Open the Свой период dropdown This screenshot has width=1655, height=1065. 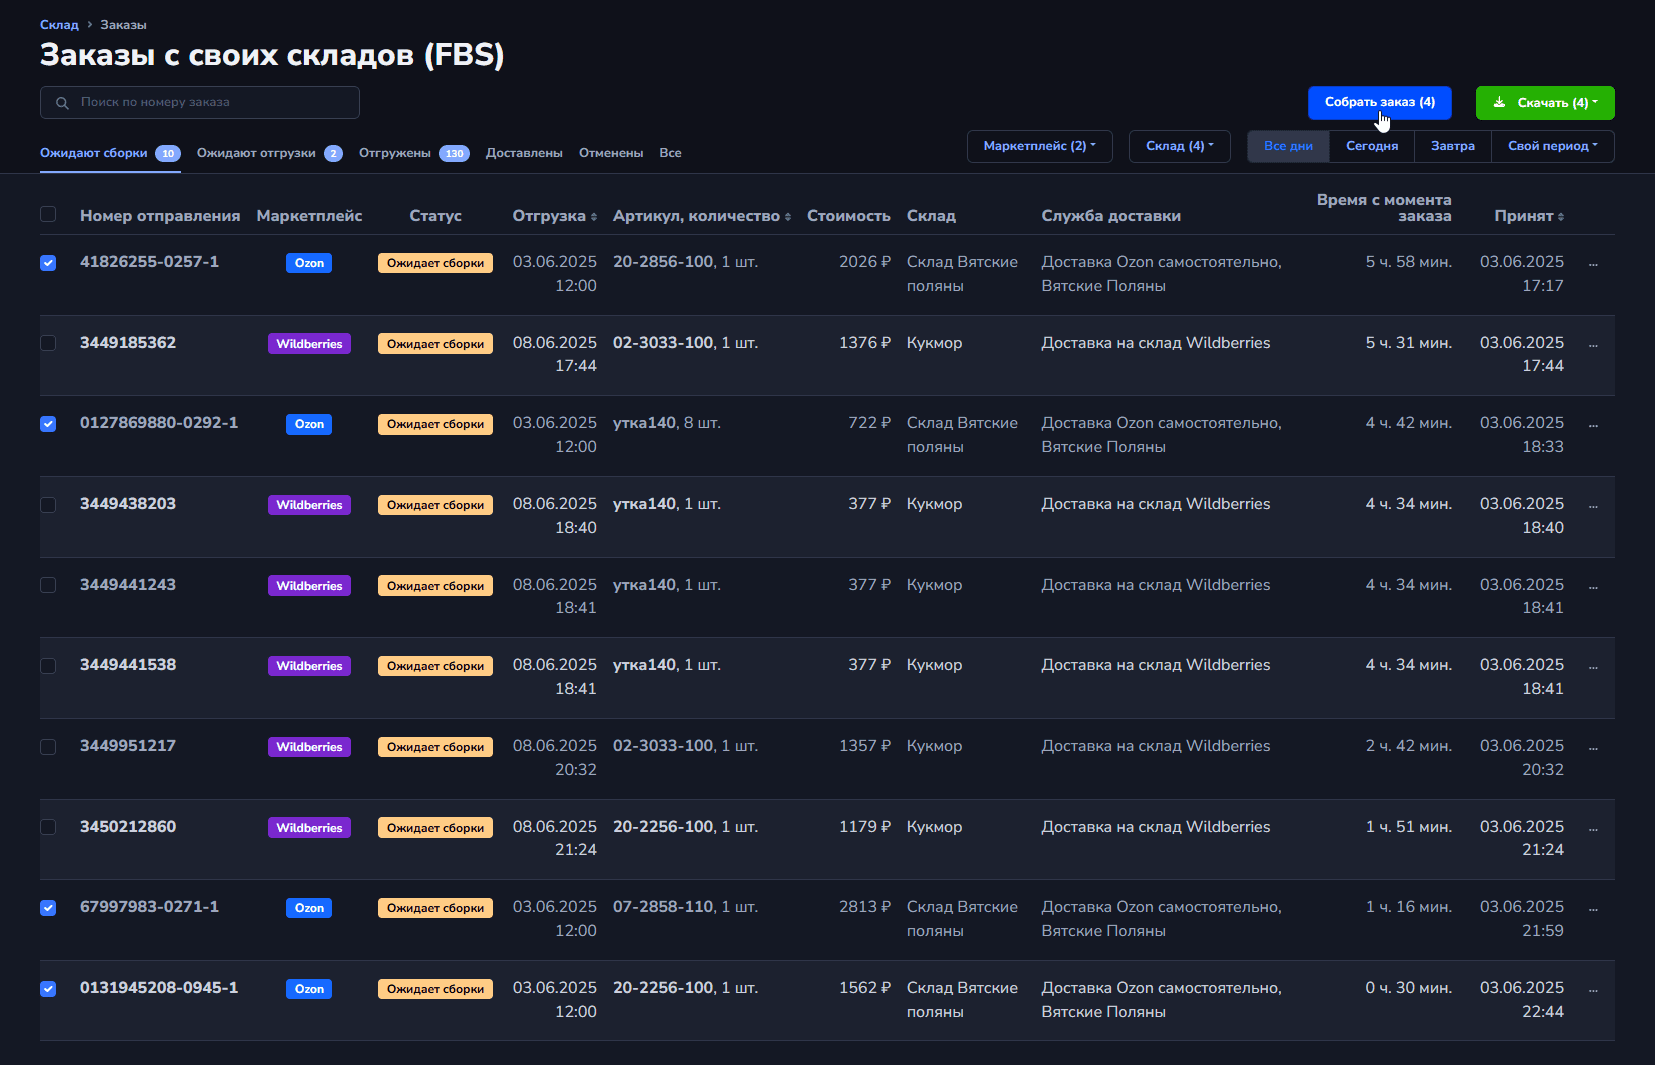(x=1552, y=146)
